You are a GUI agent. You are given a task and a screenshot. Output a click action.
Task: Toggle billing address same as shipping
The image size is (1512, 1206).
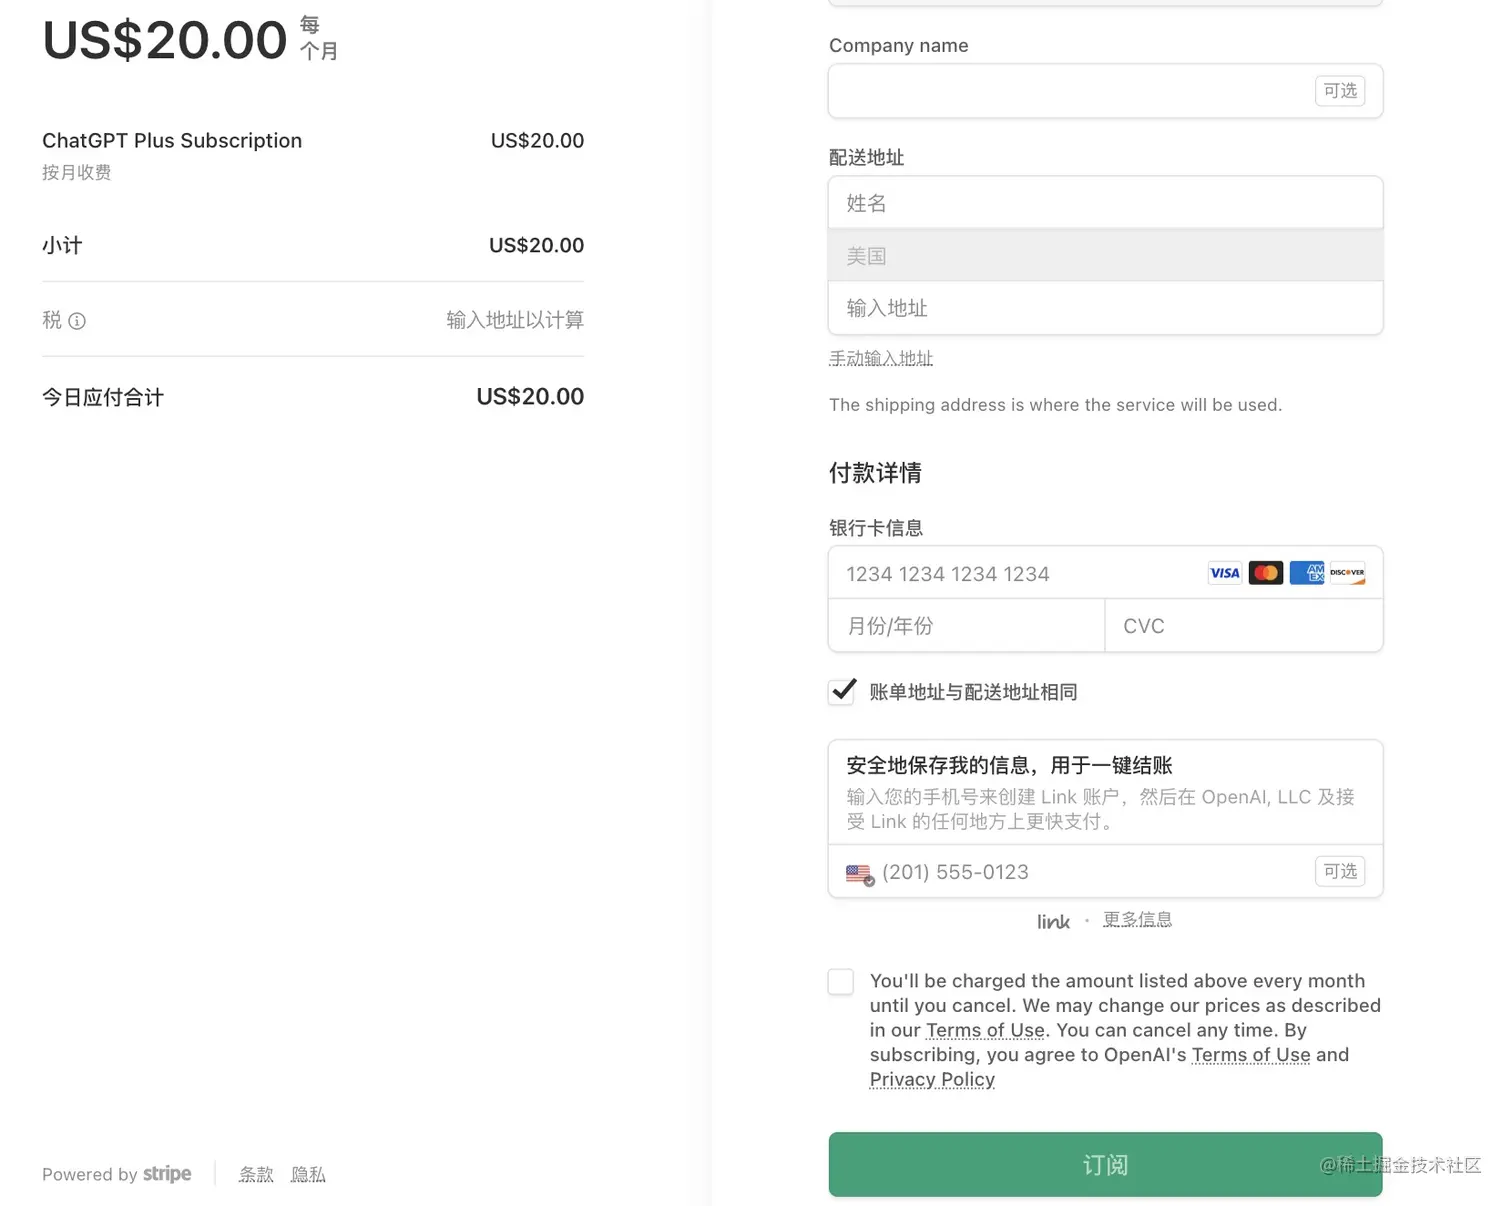point(841,691)
